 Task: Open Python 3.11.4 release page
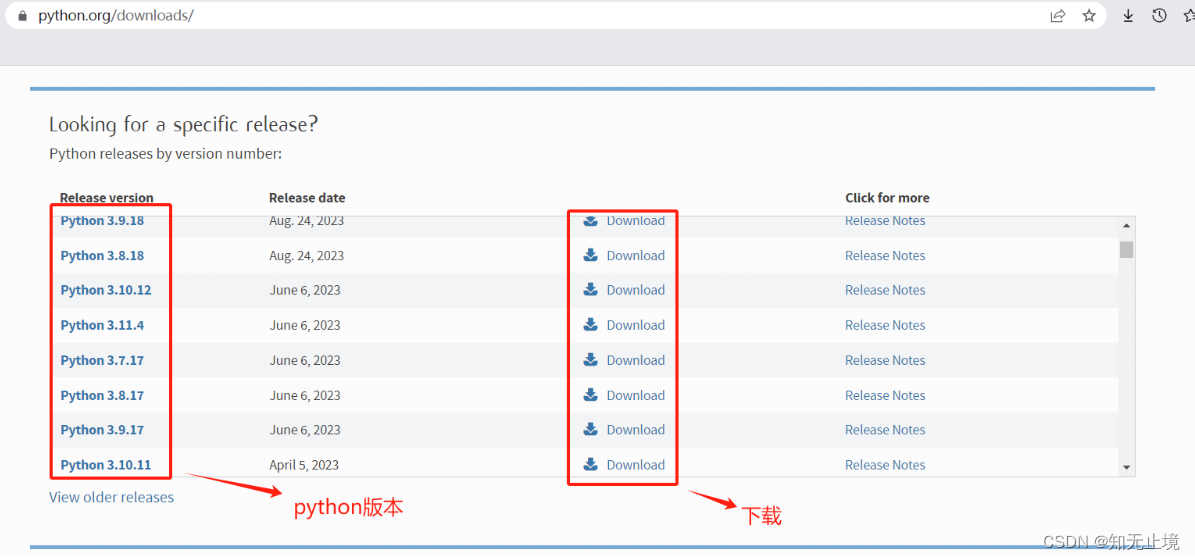[102, 325]
